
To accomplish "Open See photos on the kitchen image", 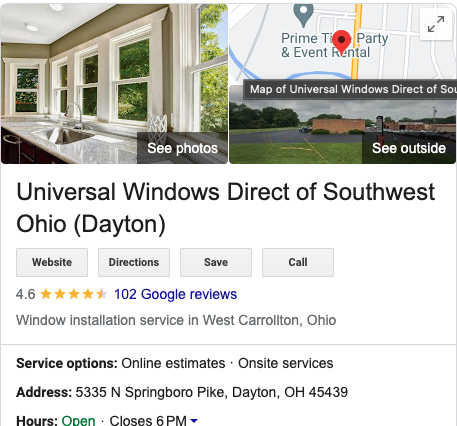I will 182,148.
